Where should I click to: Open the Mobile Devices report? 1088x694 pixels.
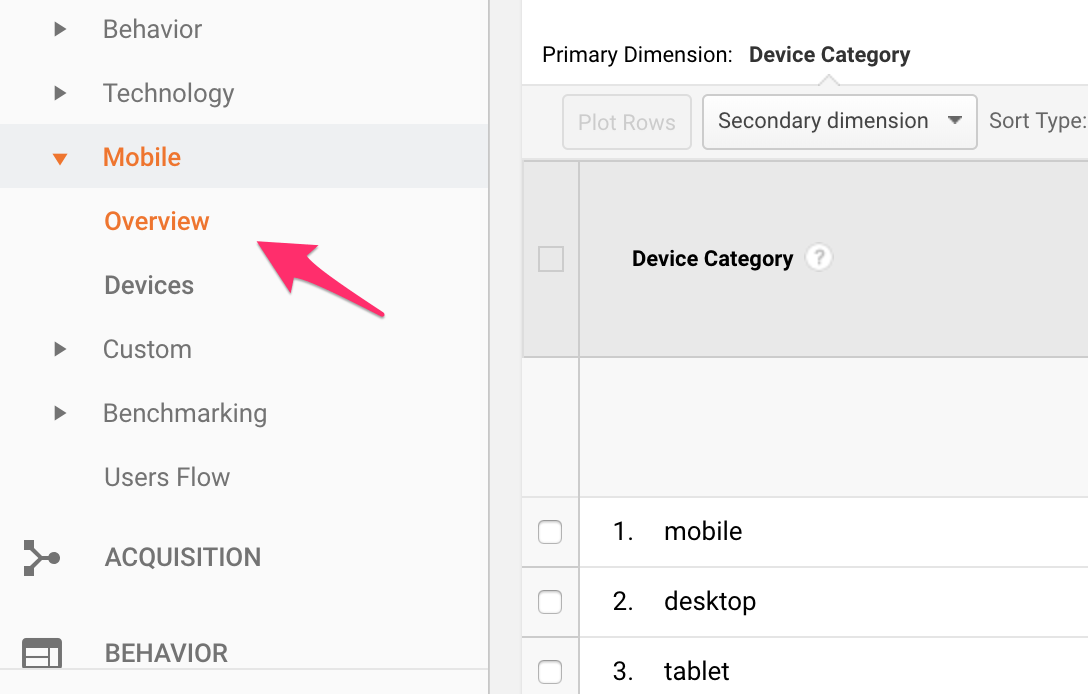tap(149, 285)
